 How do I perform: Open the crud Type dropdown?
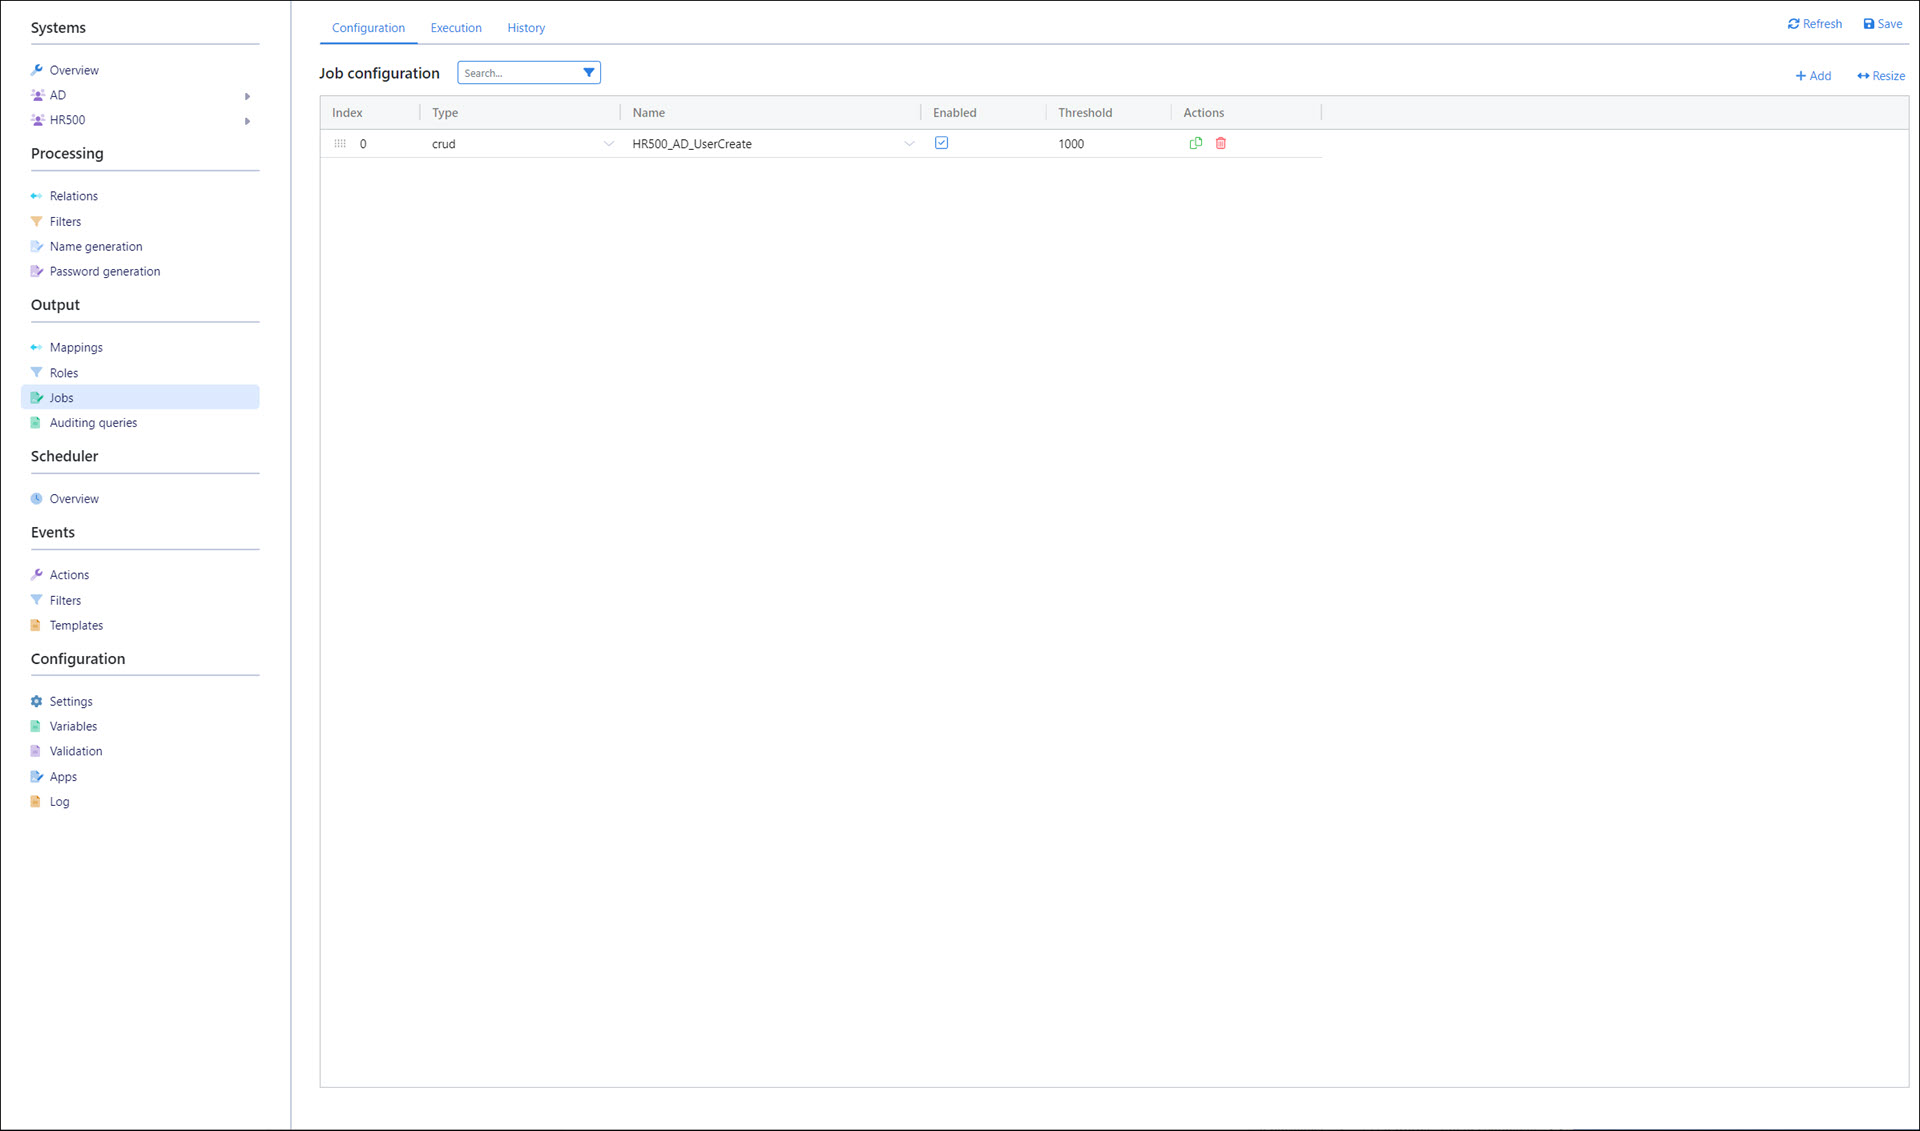(608, 144)
